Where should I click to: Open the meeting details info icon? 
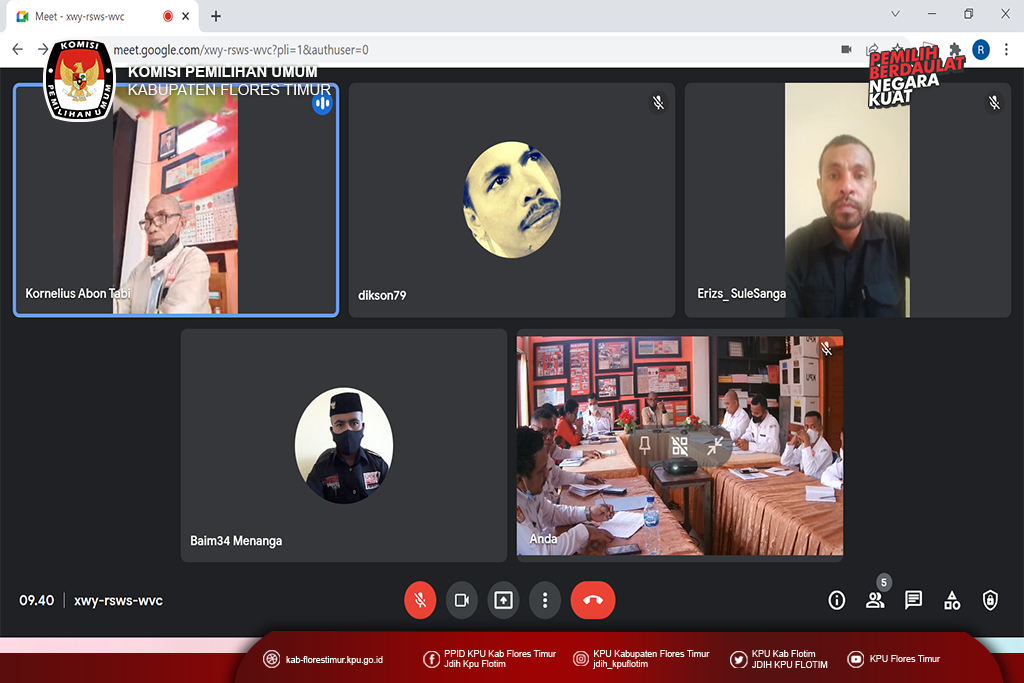837,600
